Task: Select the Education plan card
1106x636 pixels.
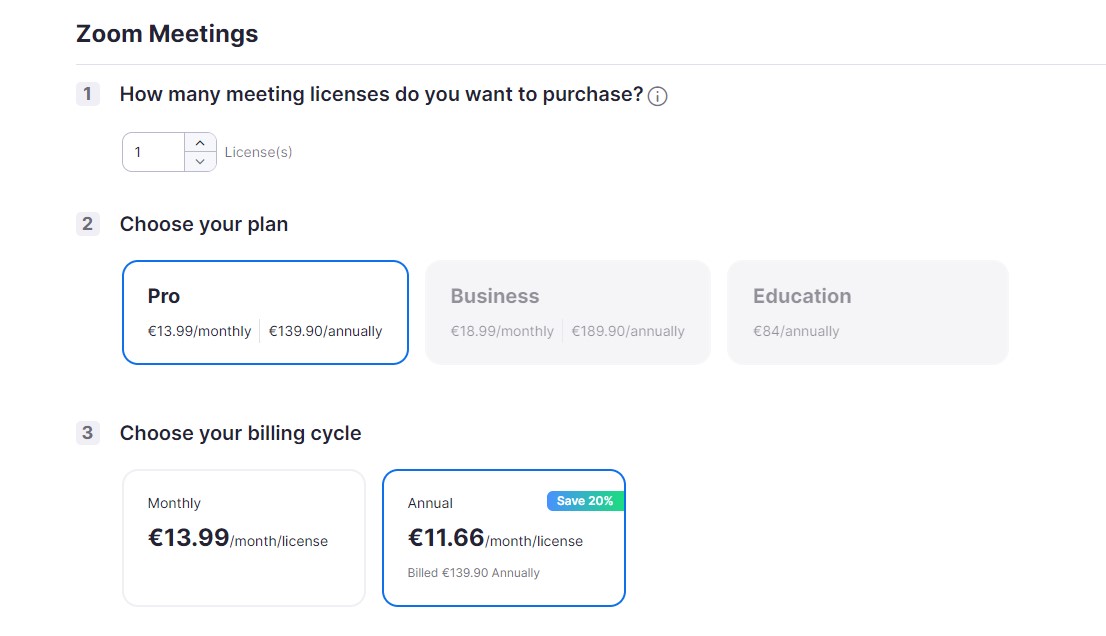Action: pyautogui.click(x=868, y=312)
